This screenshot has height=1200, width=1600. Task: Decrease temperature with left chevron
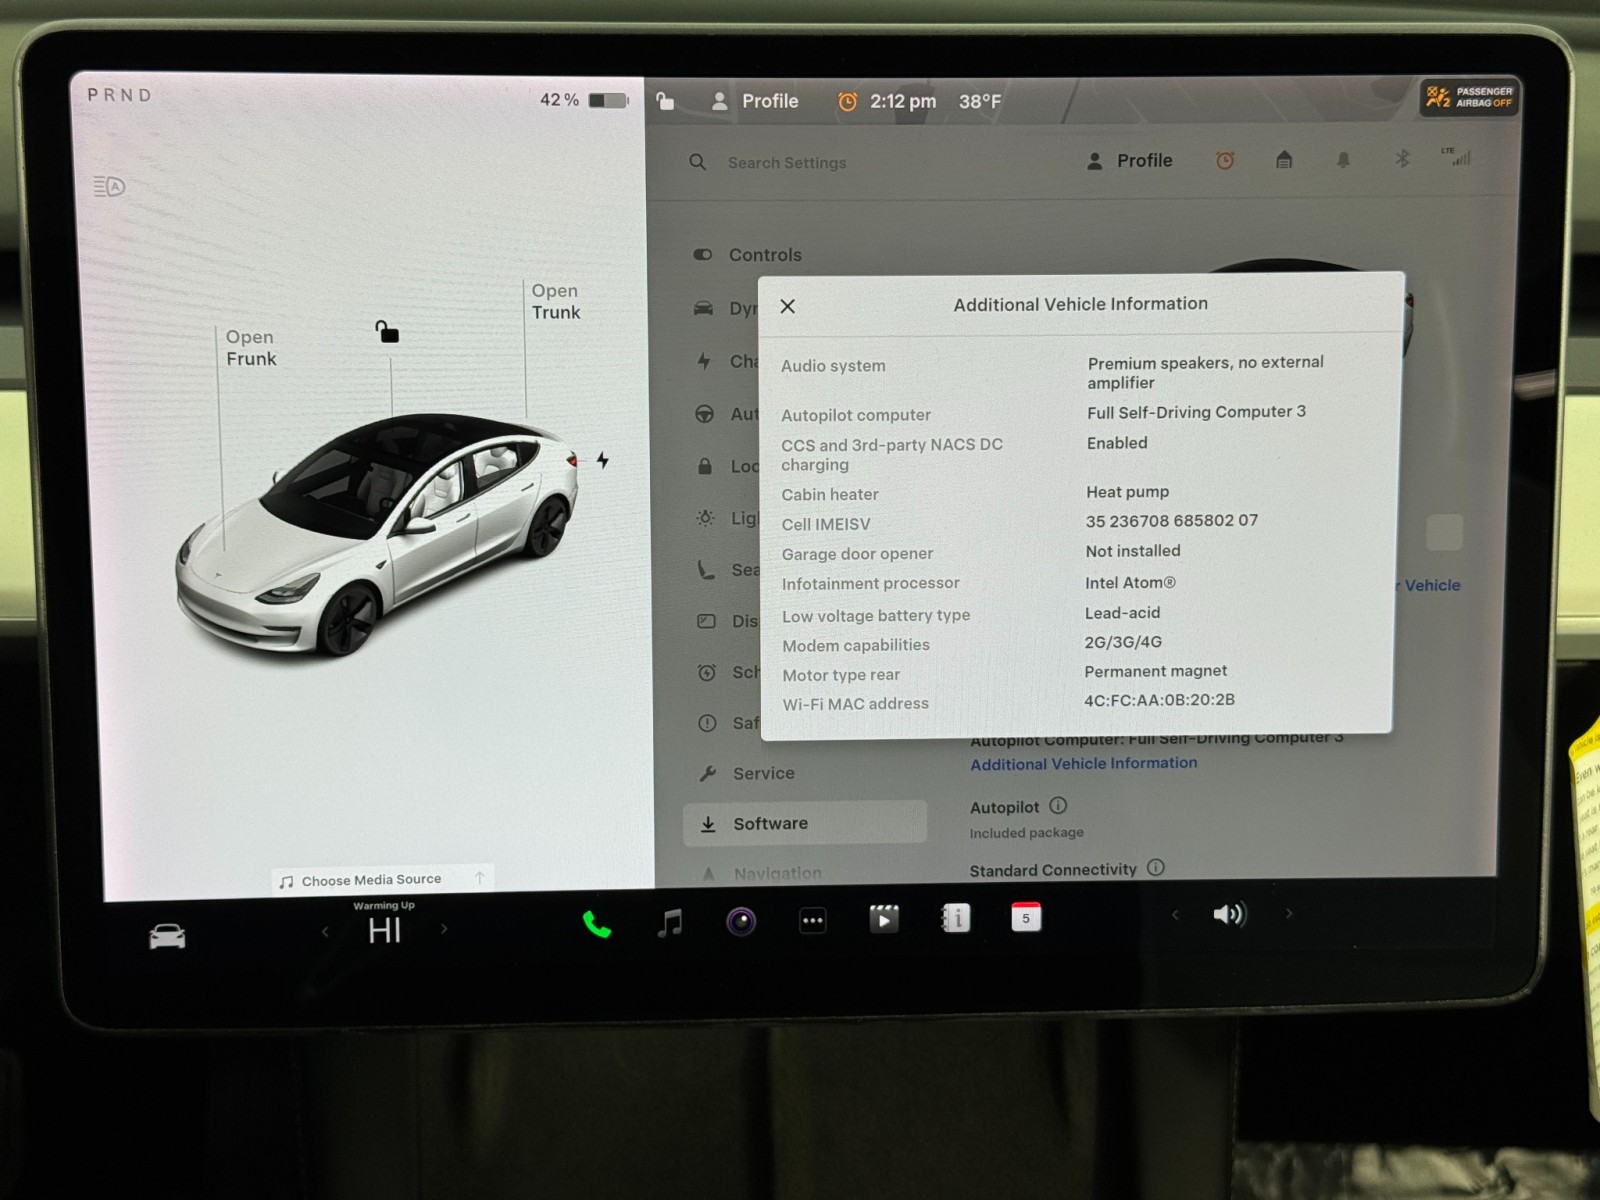(x=325, y=932)
